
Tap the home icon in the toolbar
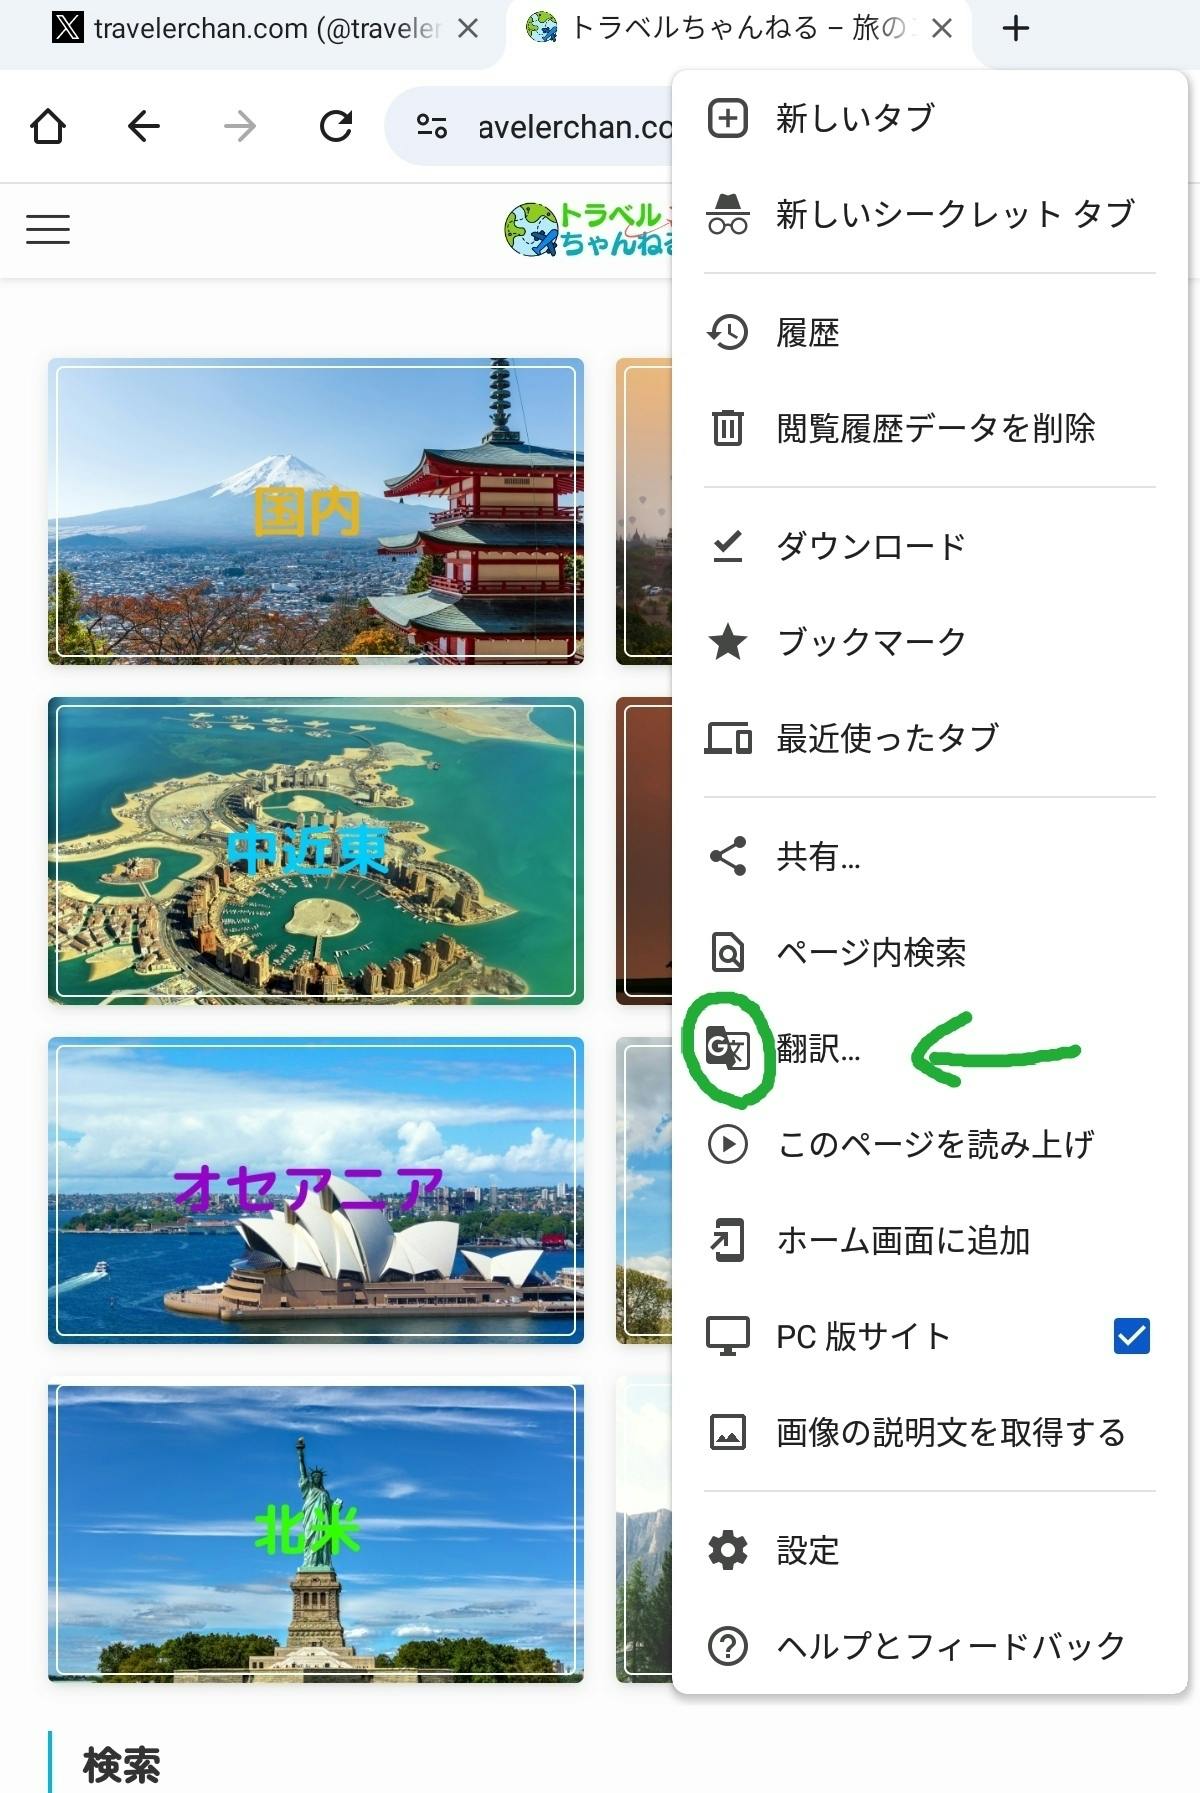click(48, 126)
